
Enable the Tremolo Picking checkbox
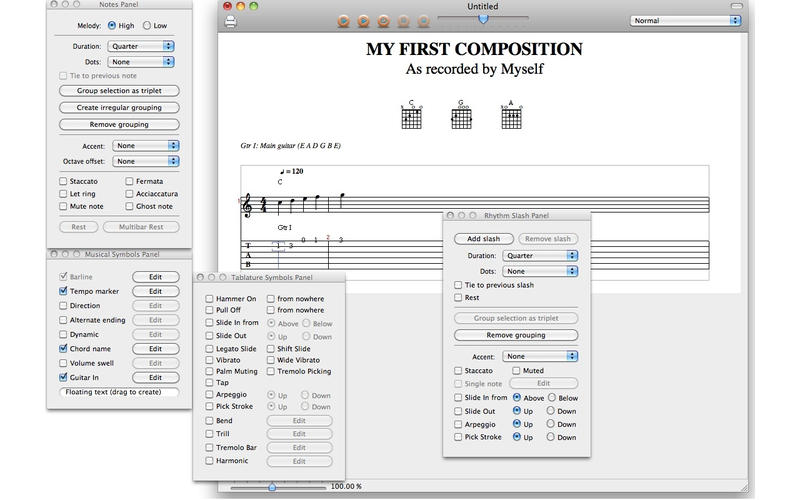click(270, 371)
